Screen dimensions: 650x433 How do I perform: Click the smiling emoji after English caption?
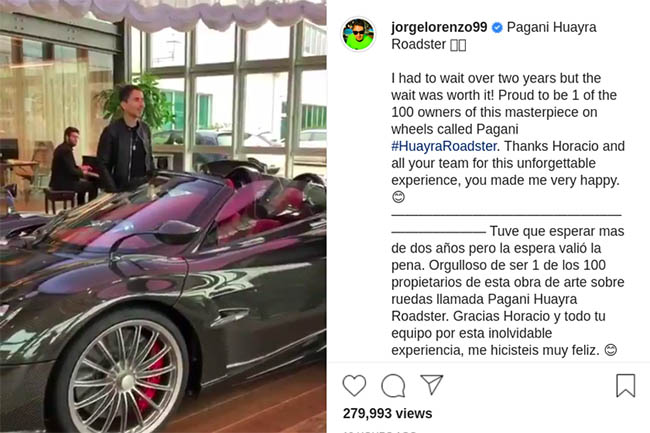398,197
